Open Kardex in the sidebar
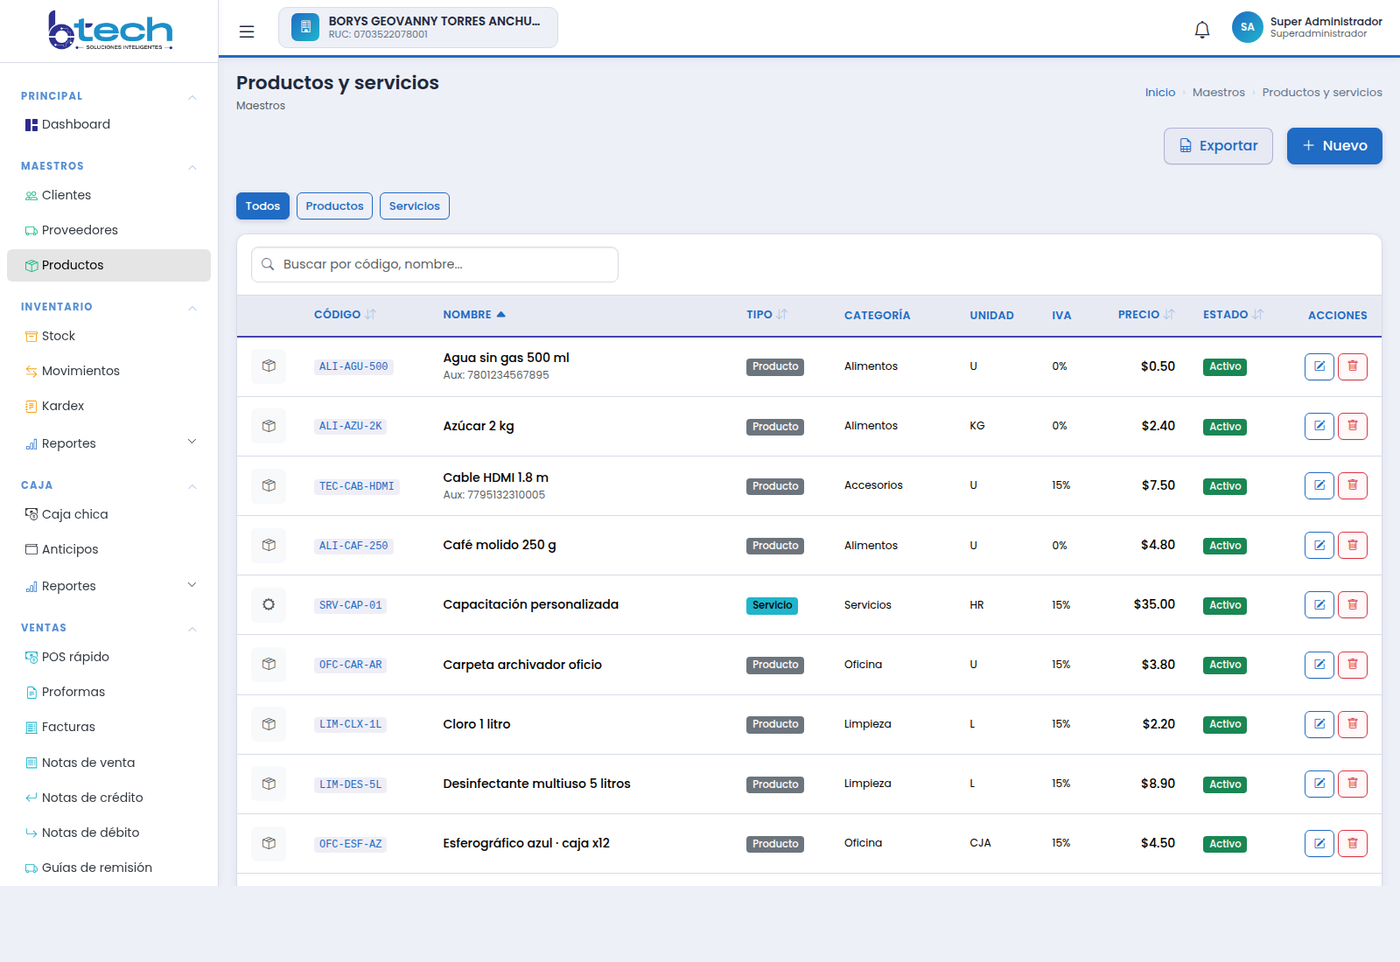 (x=109, y=406)
